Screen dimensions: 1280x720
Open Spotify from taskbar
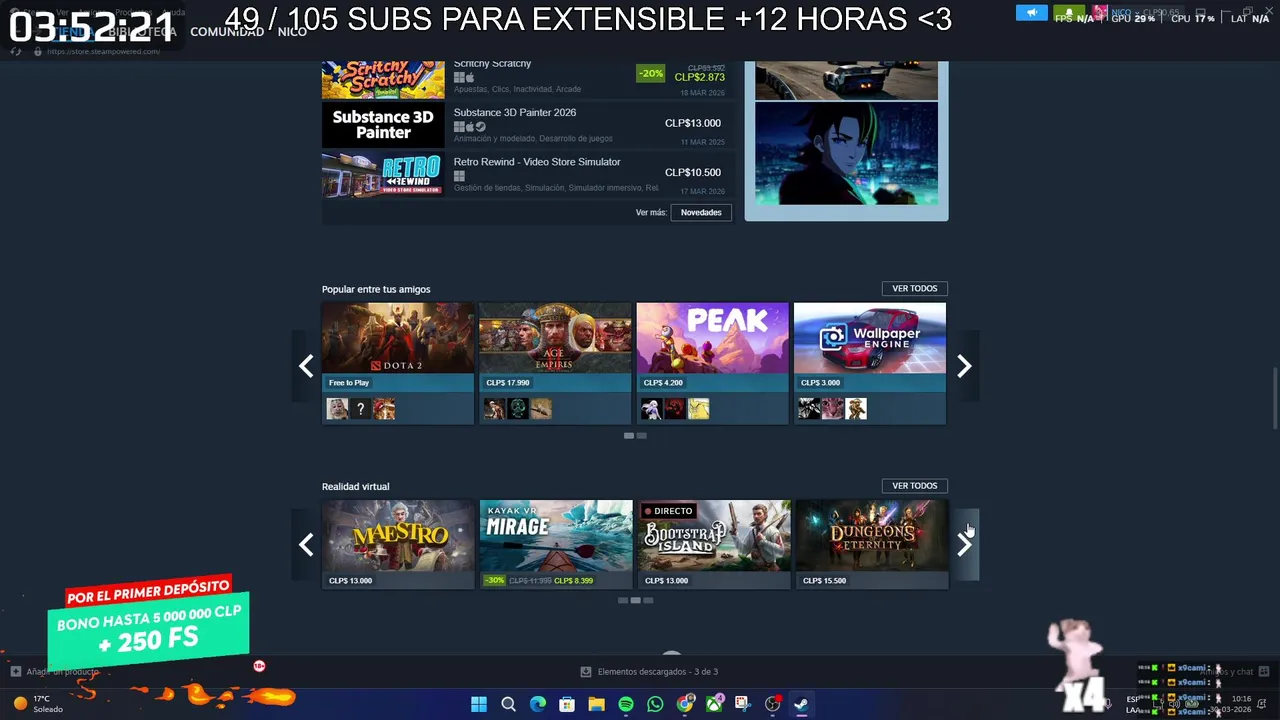pyautogui.click(x=626, y=704)
